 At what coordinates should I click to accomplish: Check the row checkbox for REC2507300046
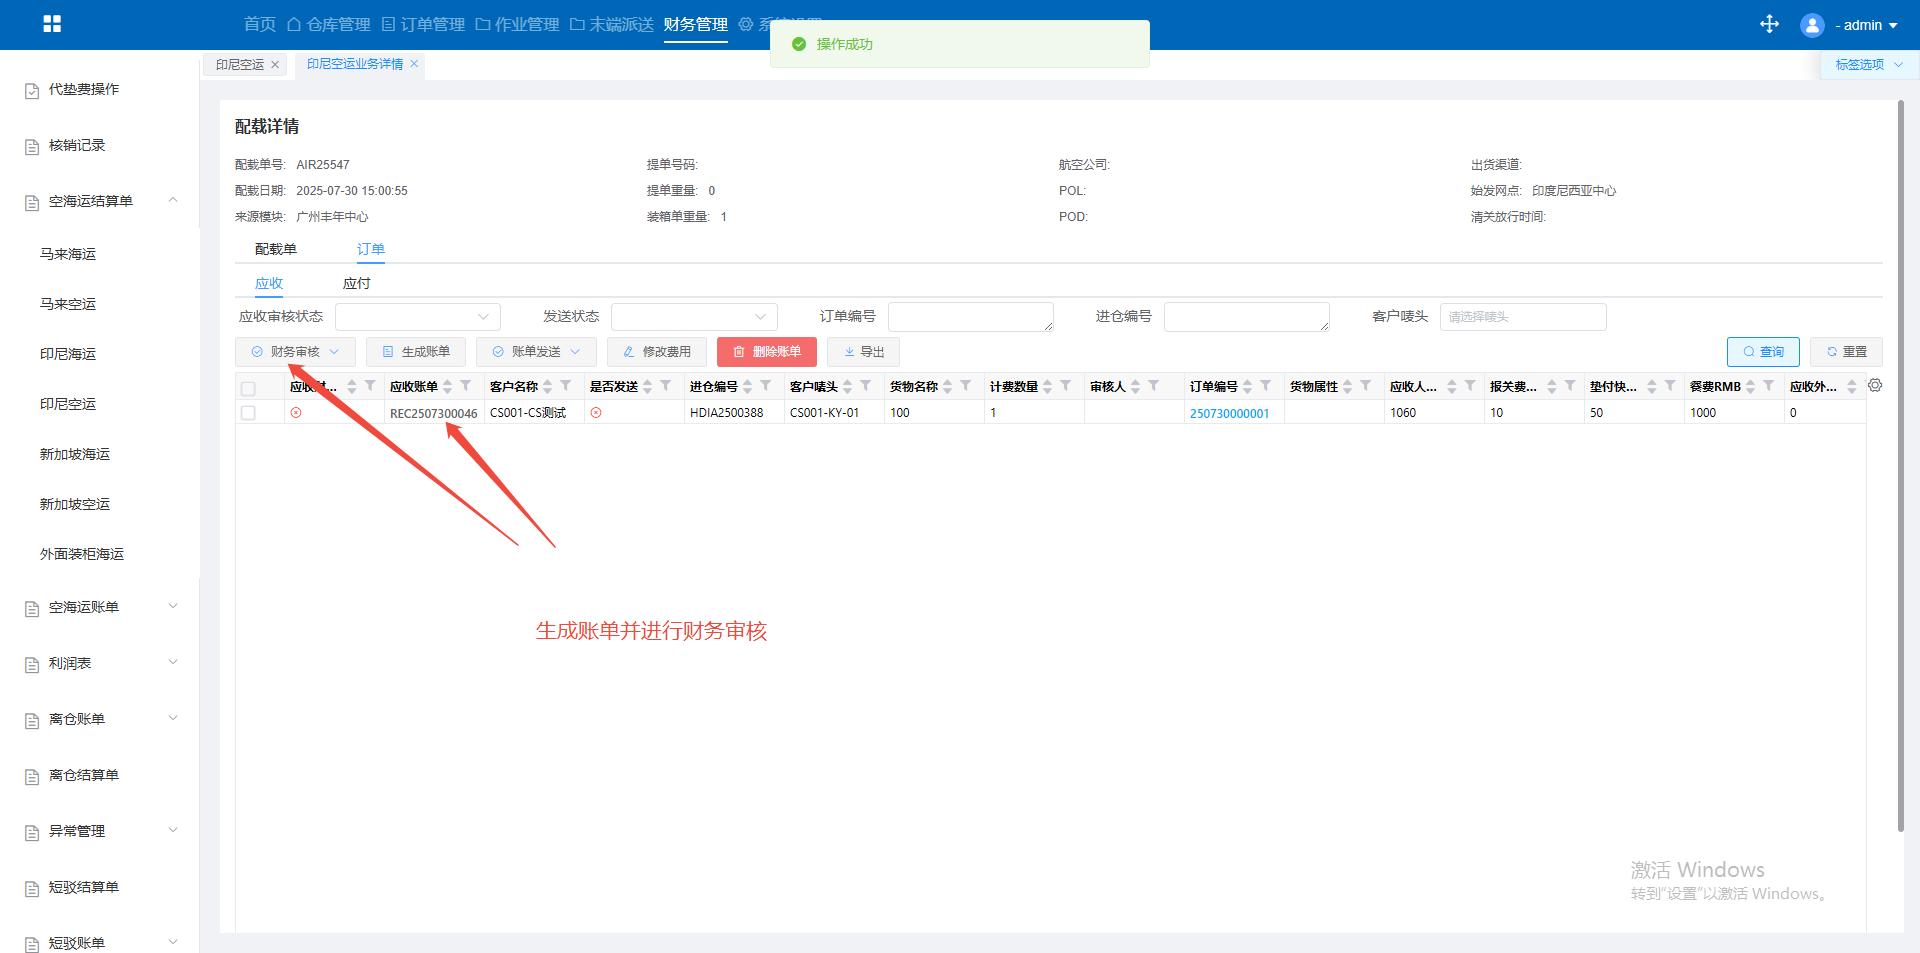(248, 413)
